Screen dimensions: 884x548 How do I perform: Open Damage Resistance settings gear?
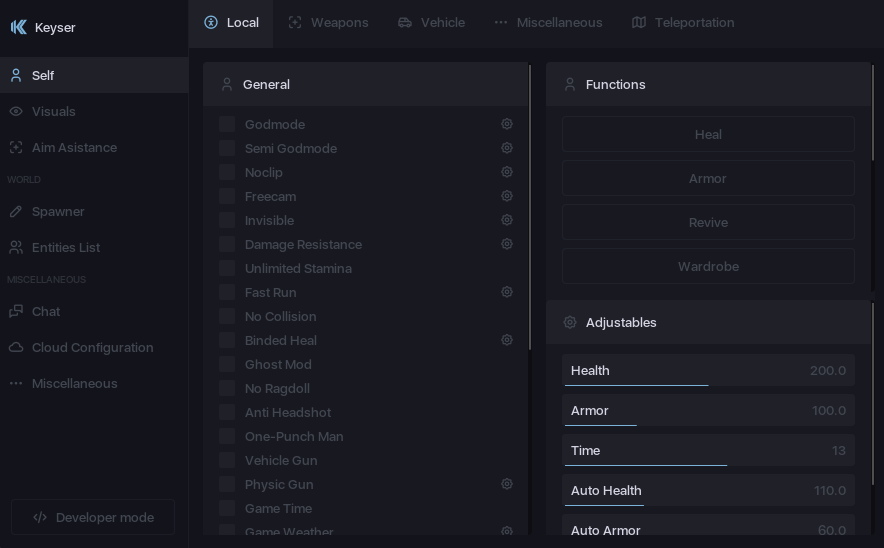point(507,244)
